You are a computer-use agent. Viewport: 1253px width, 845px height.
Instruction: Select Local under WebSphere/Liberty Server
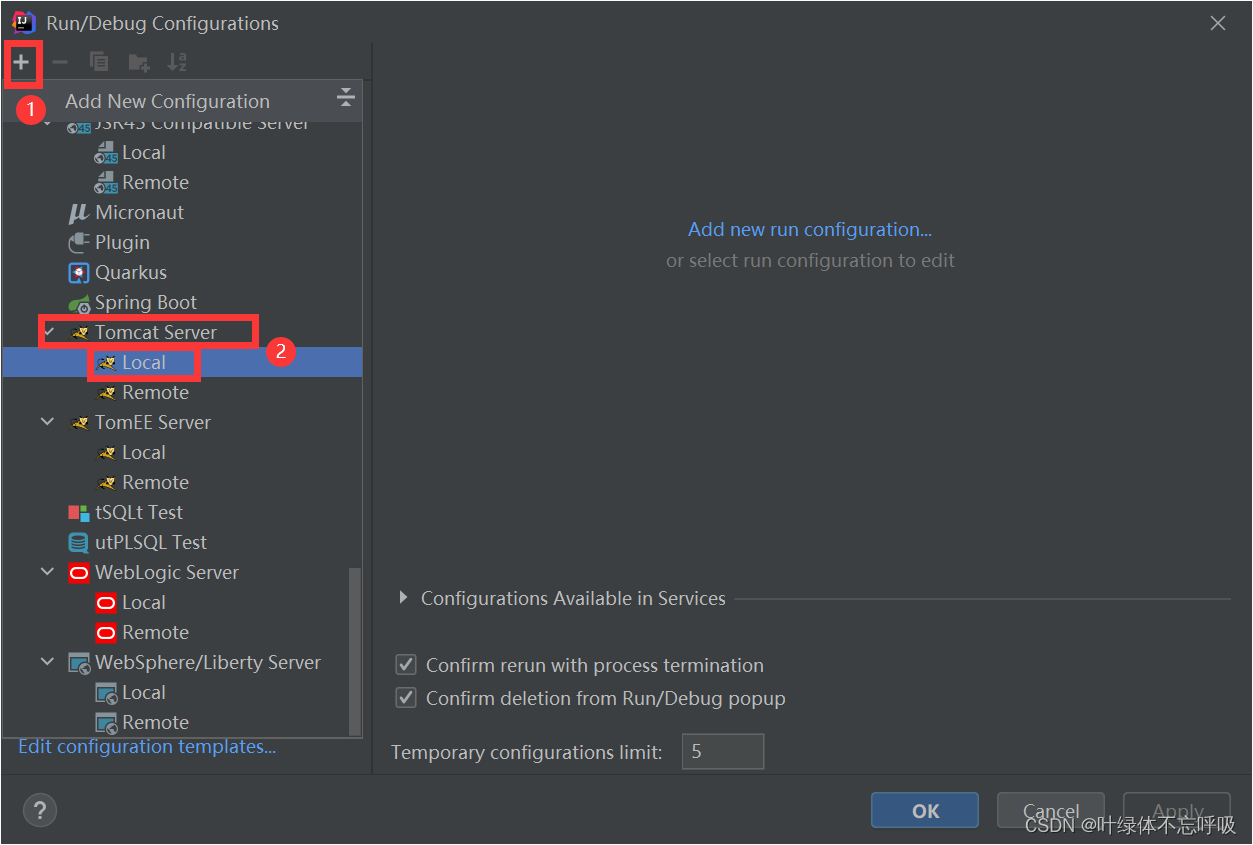(x=144, y=692)
